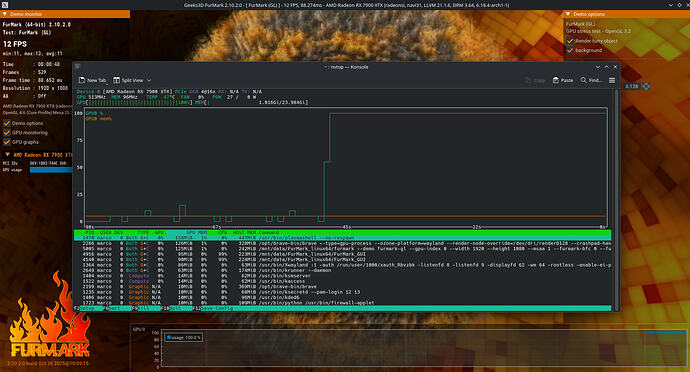
Task: Toggle the Render furry object checkbox
Action: tap(570, 41)
